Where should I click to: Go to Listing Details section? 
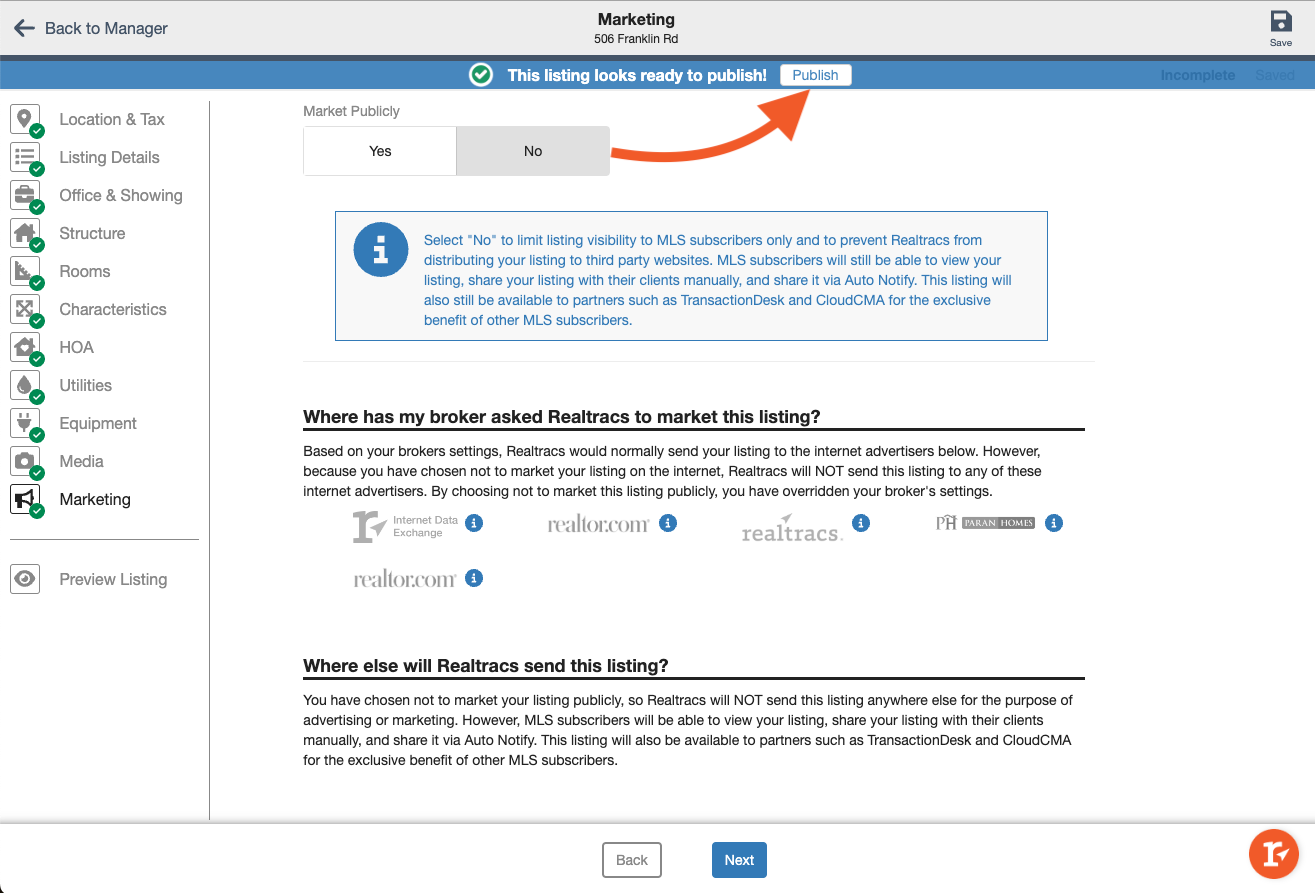pyautogui.click(x=109, y=157)
